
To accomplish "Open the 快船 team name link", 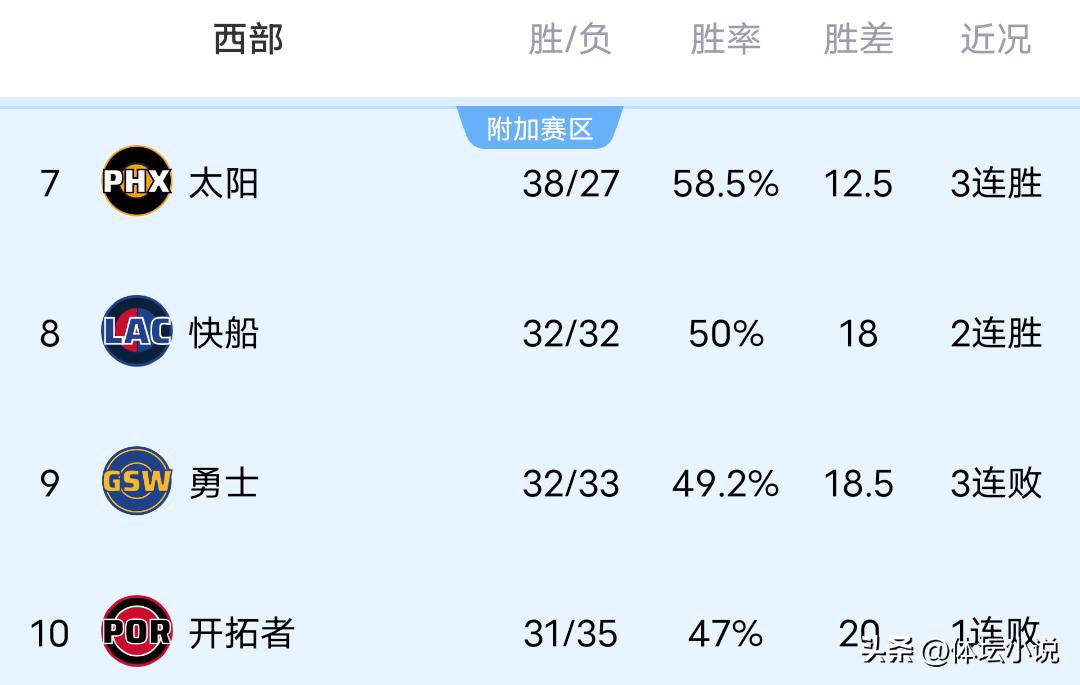I will tap(223, 333).
